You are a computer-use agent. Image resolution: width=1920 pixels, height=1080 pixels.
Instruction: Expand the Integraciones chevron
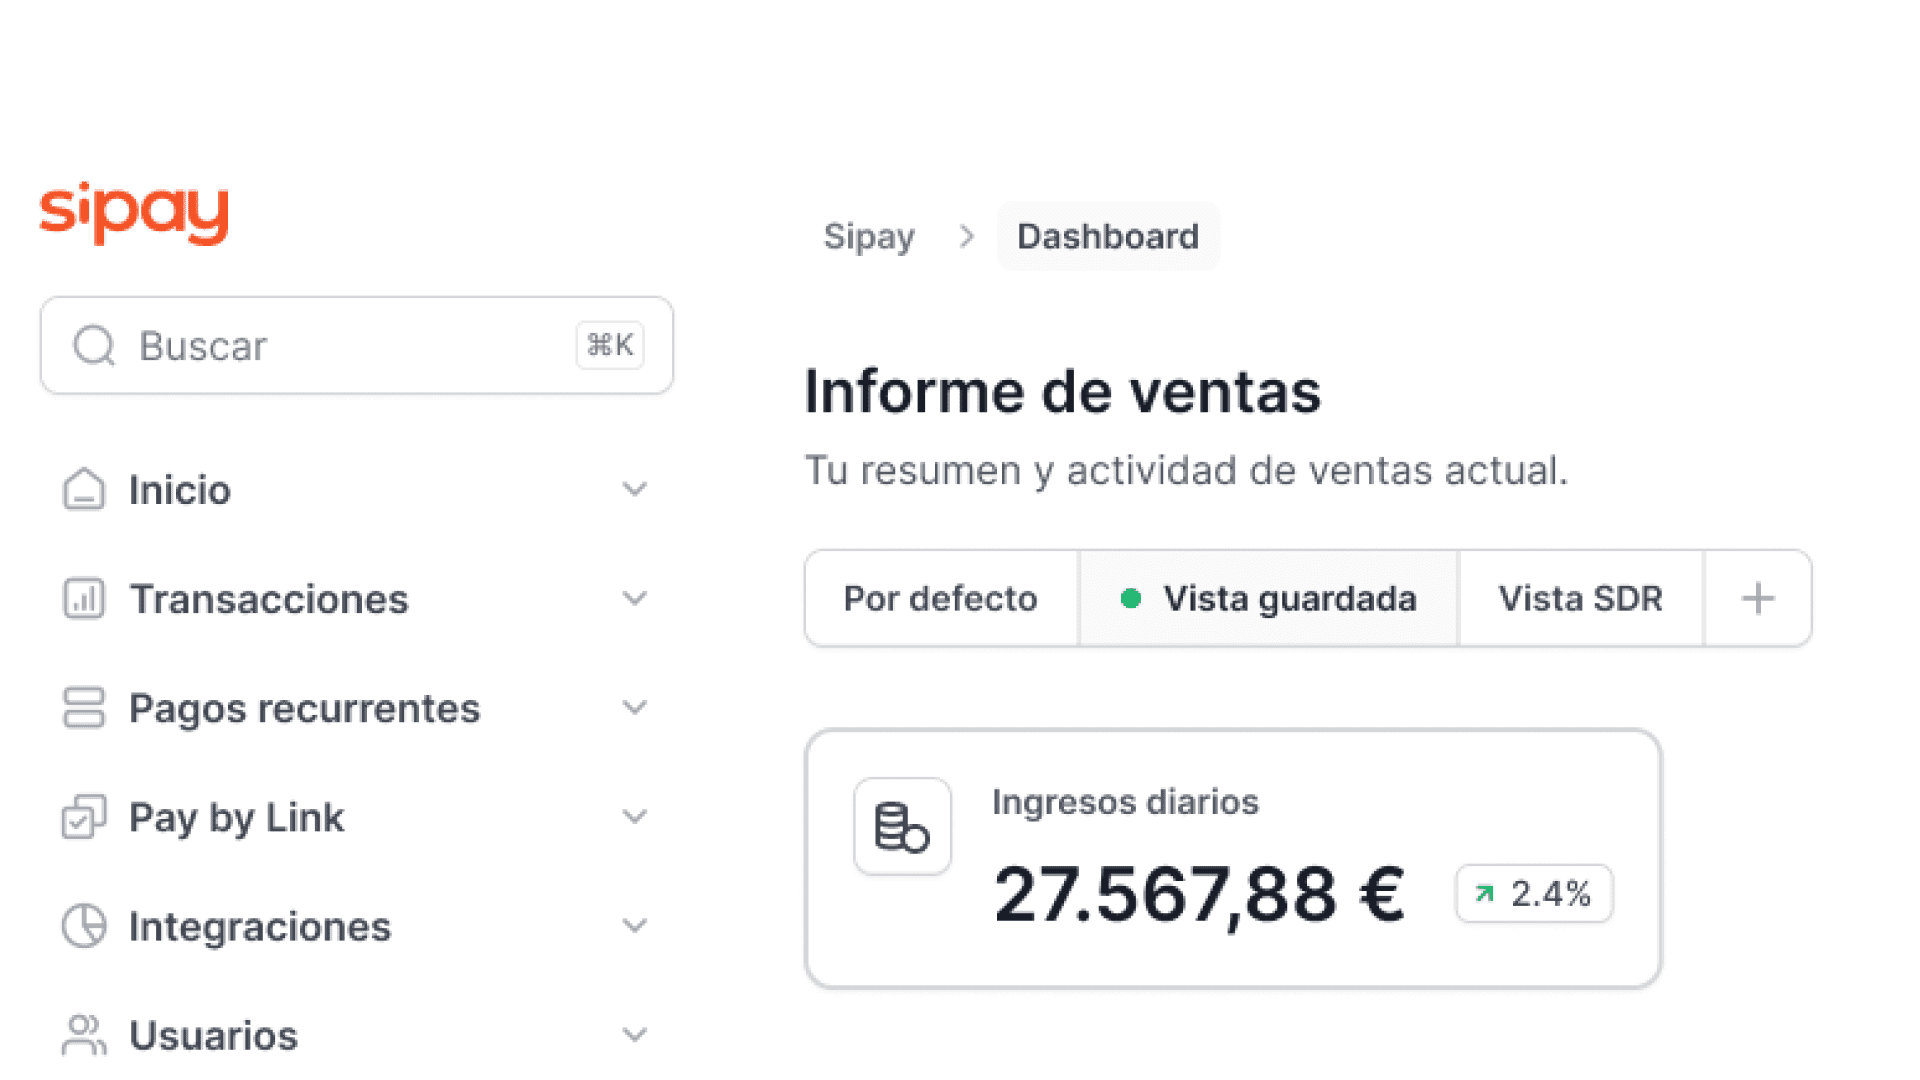click(634, 926)
